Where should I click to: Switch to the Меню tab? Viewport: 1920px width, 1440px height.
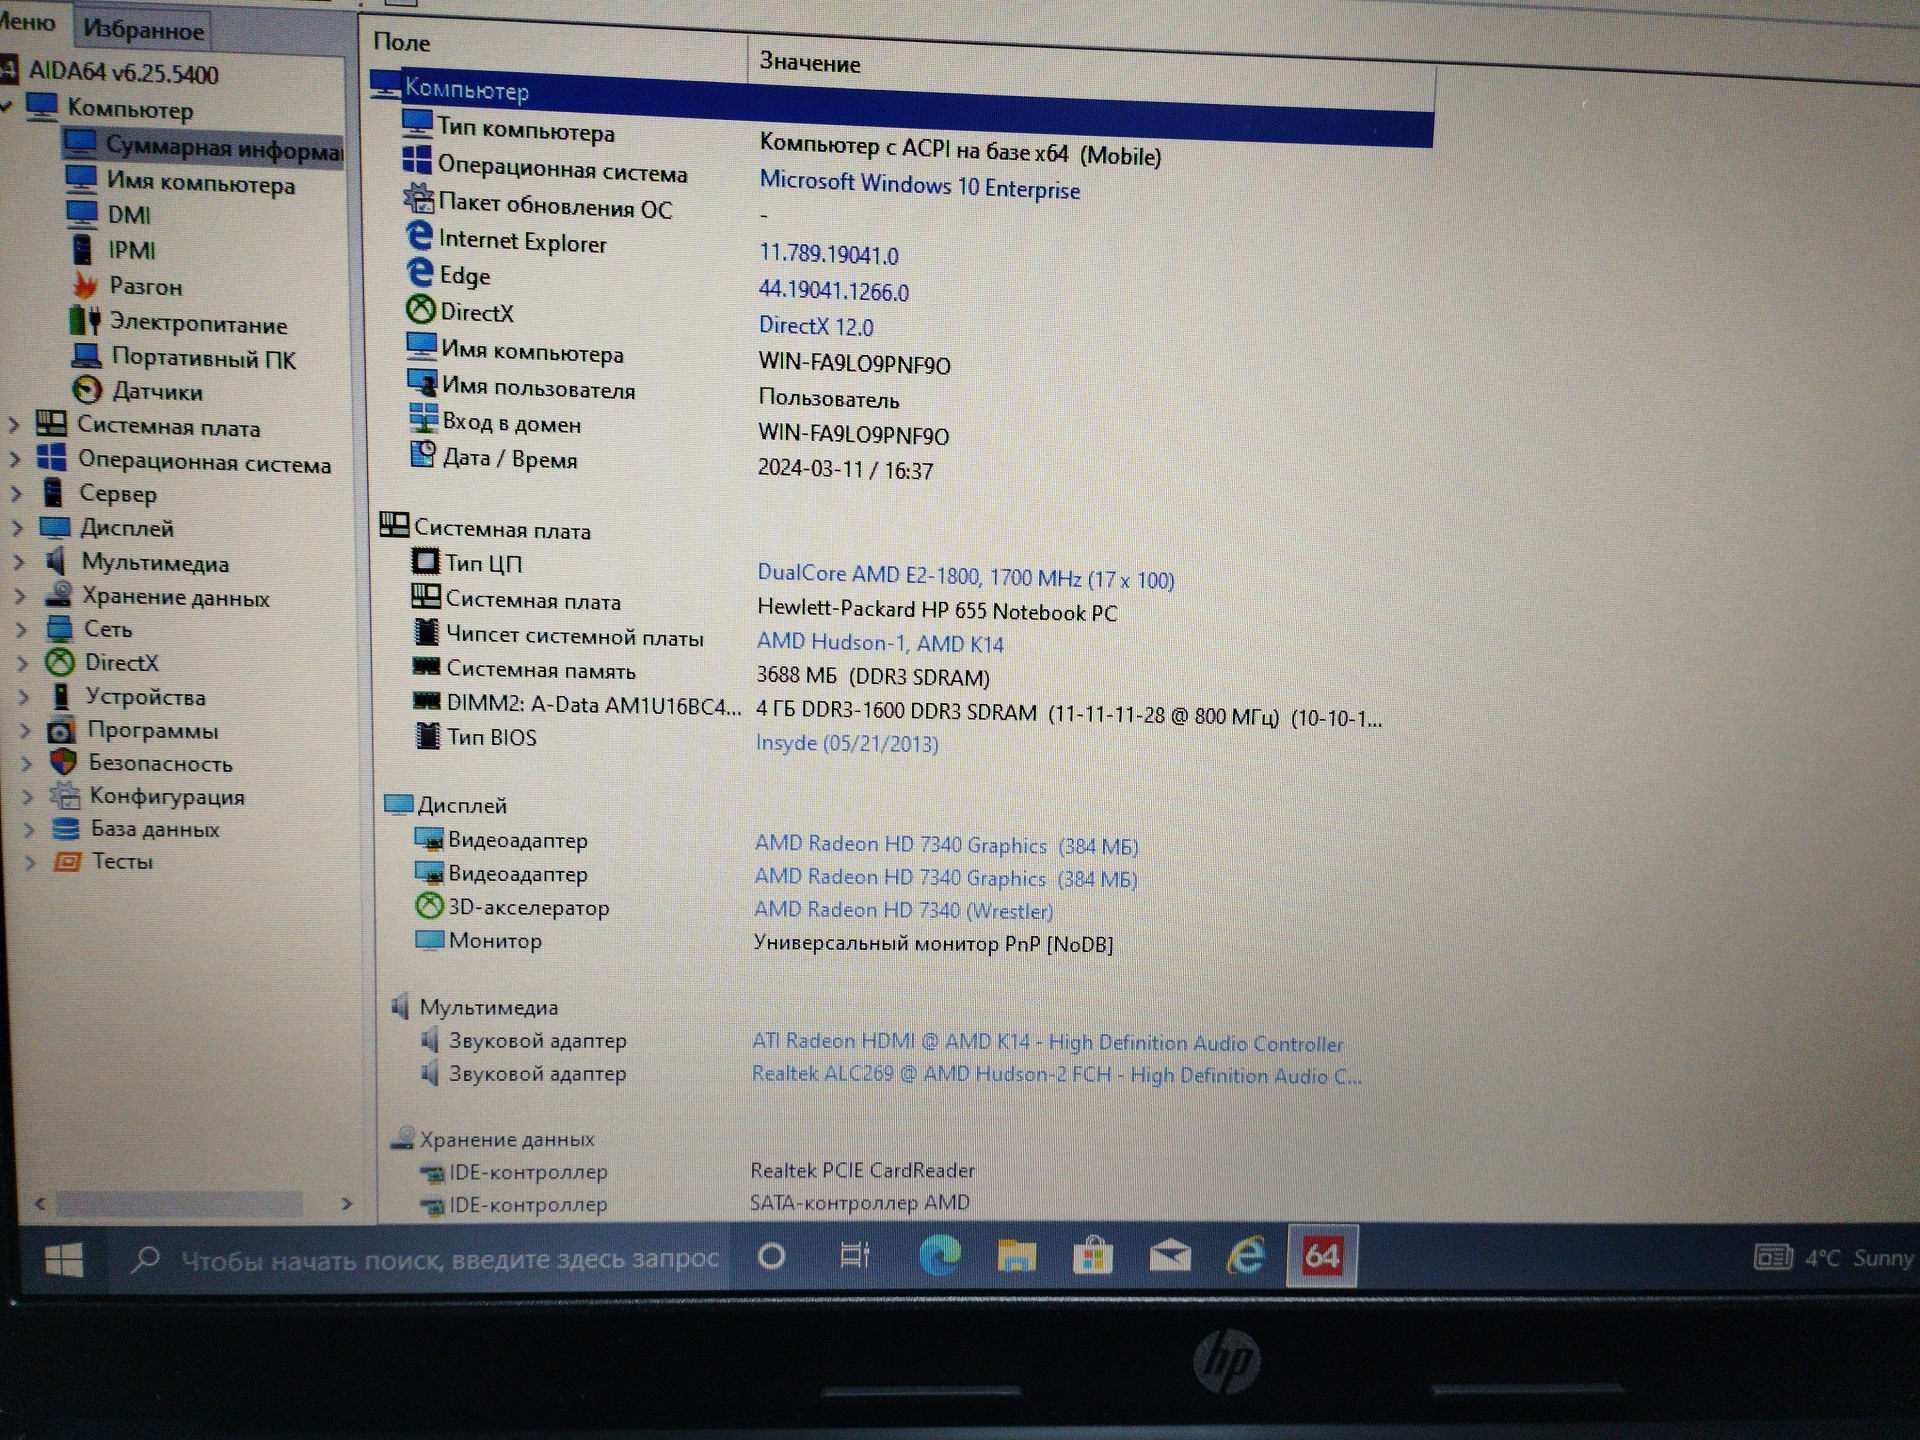pyautogui.click(x=28, y=22)
